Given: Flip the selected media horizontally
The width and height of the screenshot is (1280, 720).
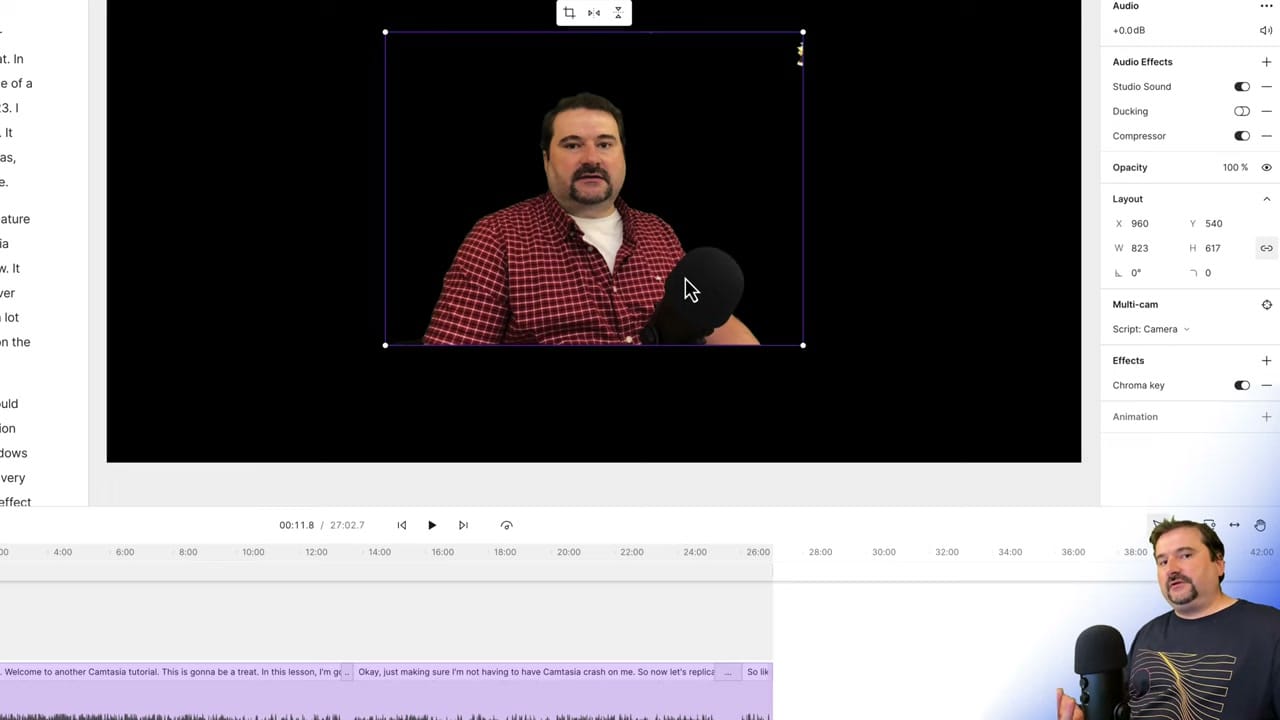Looking at the screenshot, I should 593,12.
